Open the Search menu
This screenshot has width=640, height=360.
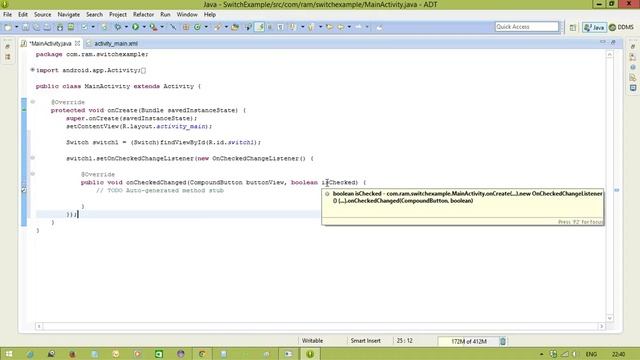coord(94,14)
